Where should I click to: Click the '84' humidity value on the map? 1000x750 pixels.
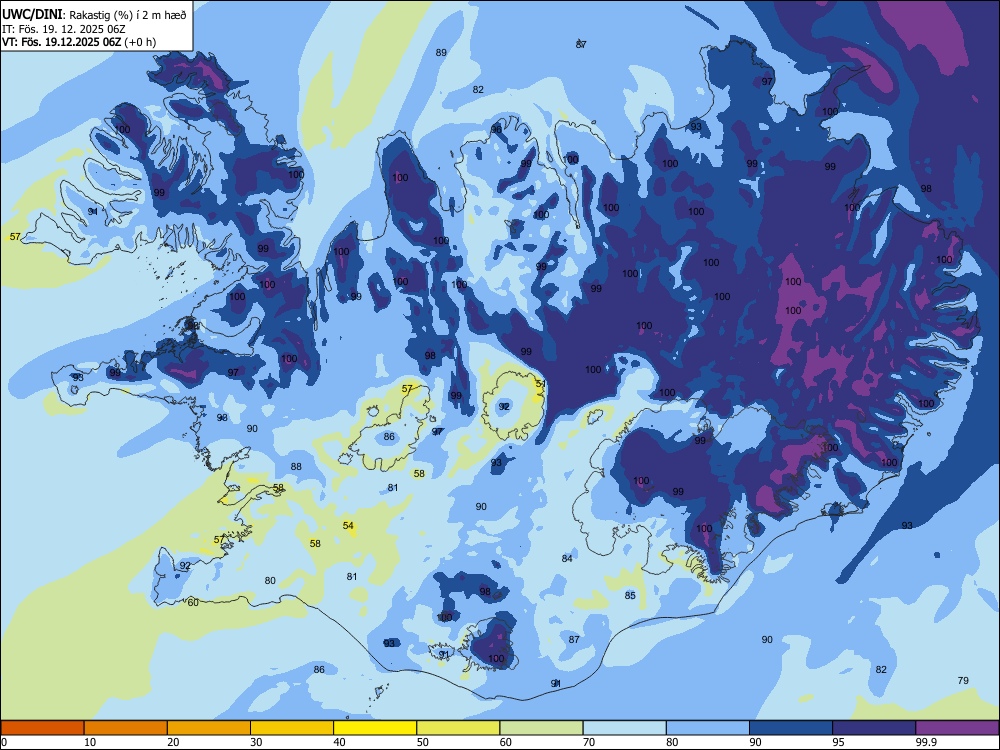pyautogui.click(x=567, y=558)
